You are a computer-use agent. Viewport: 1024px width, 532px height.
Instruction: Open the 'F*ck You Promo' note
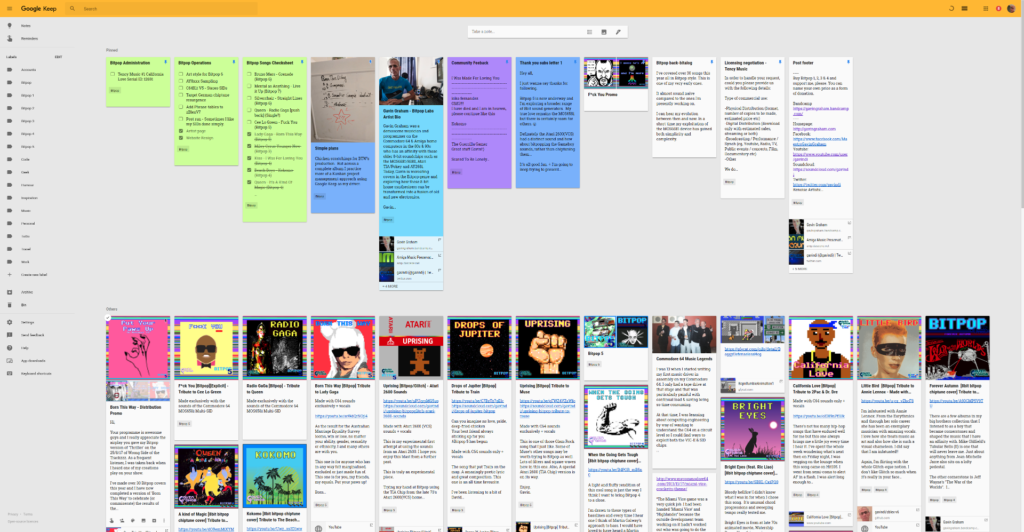[x=616, y=84]
